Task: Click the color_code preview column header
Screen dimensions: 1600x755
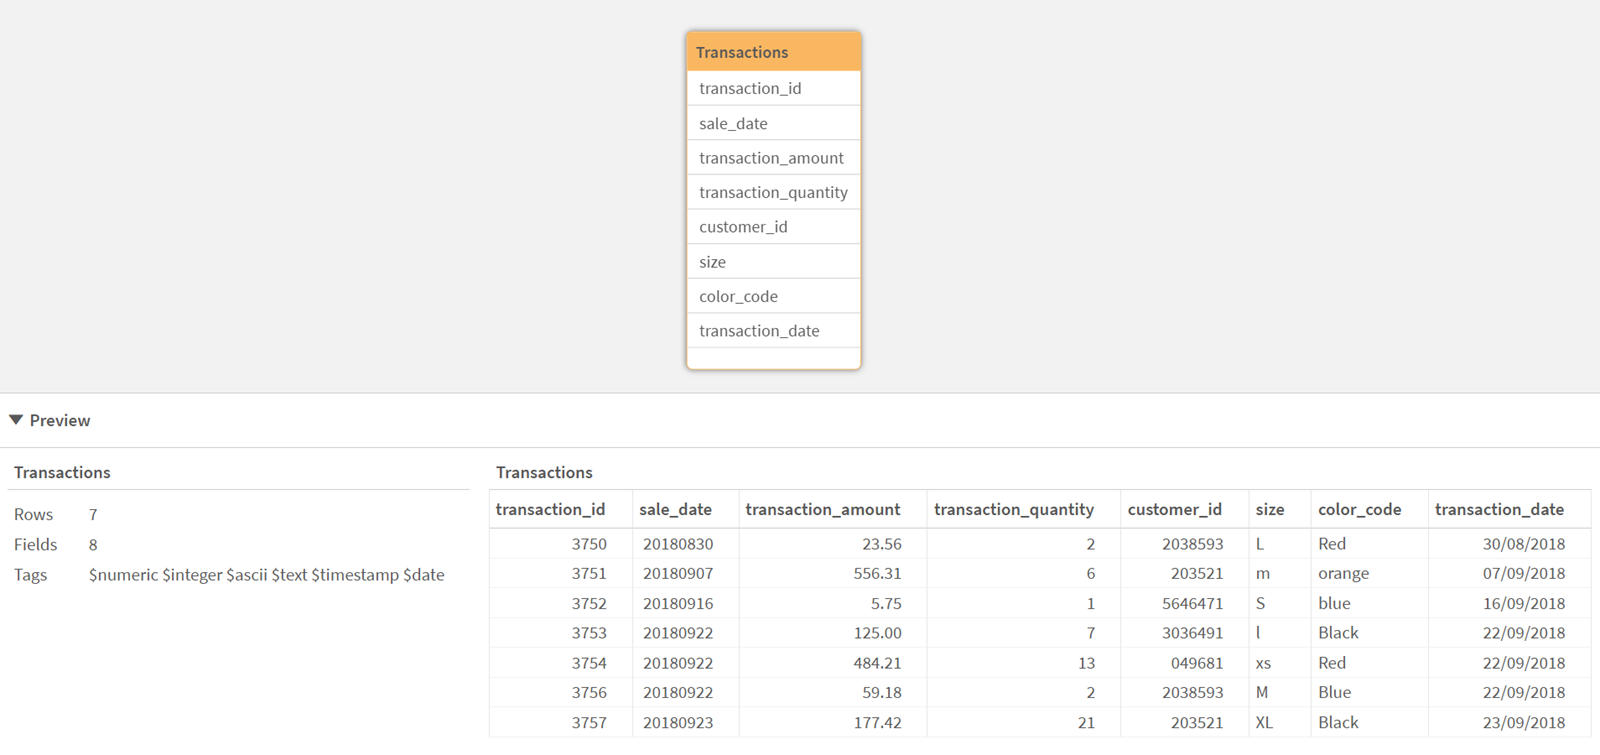Action: [x=1359, y=509]
